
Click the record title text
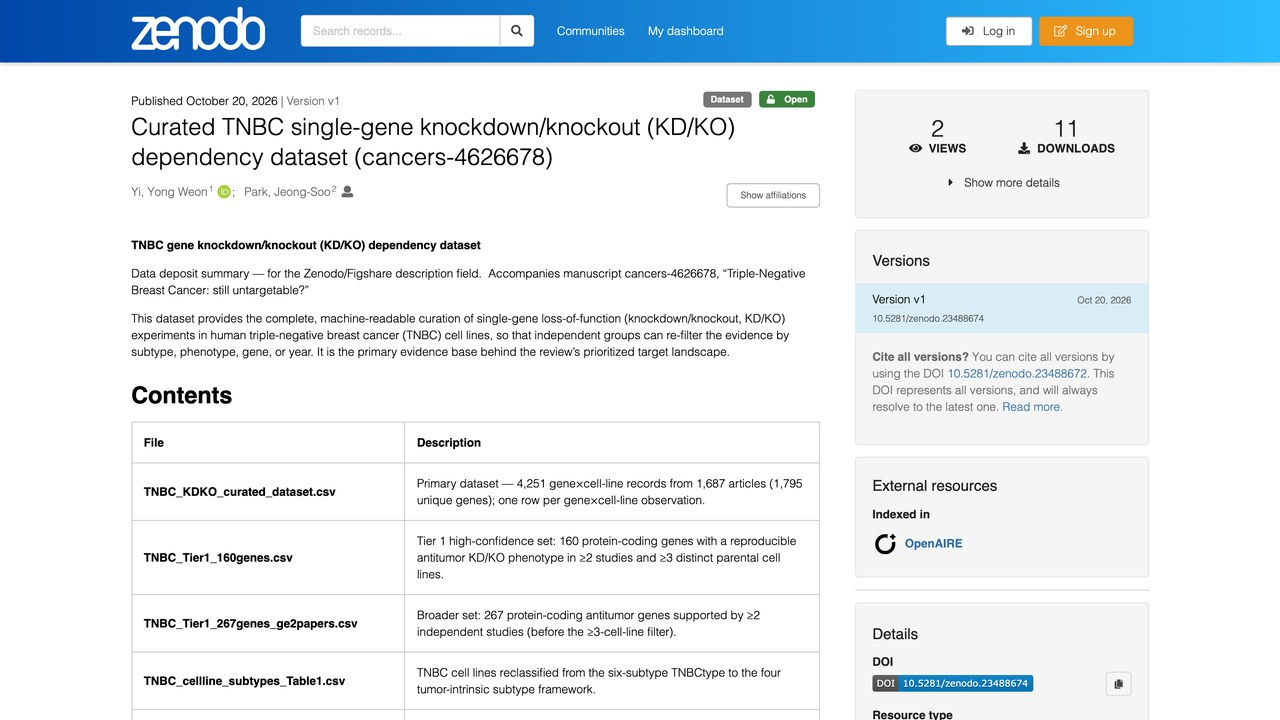click(x=433, y=142)
